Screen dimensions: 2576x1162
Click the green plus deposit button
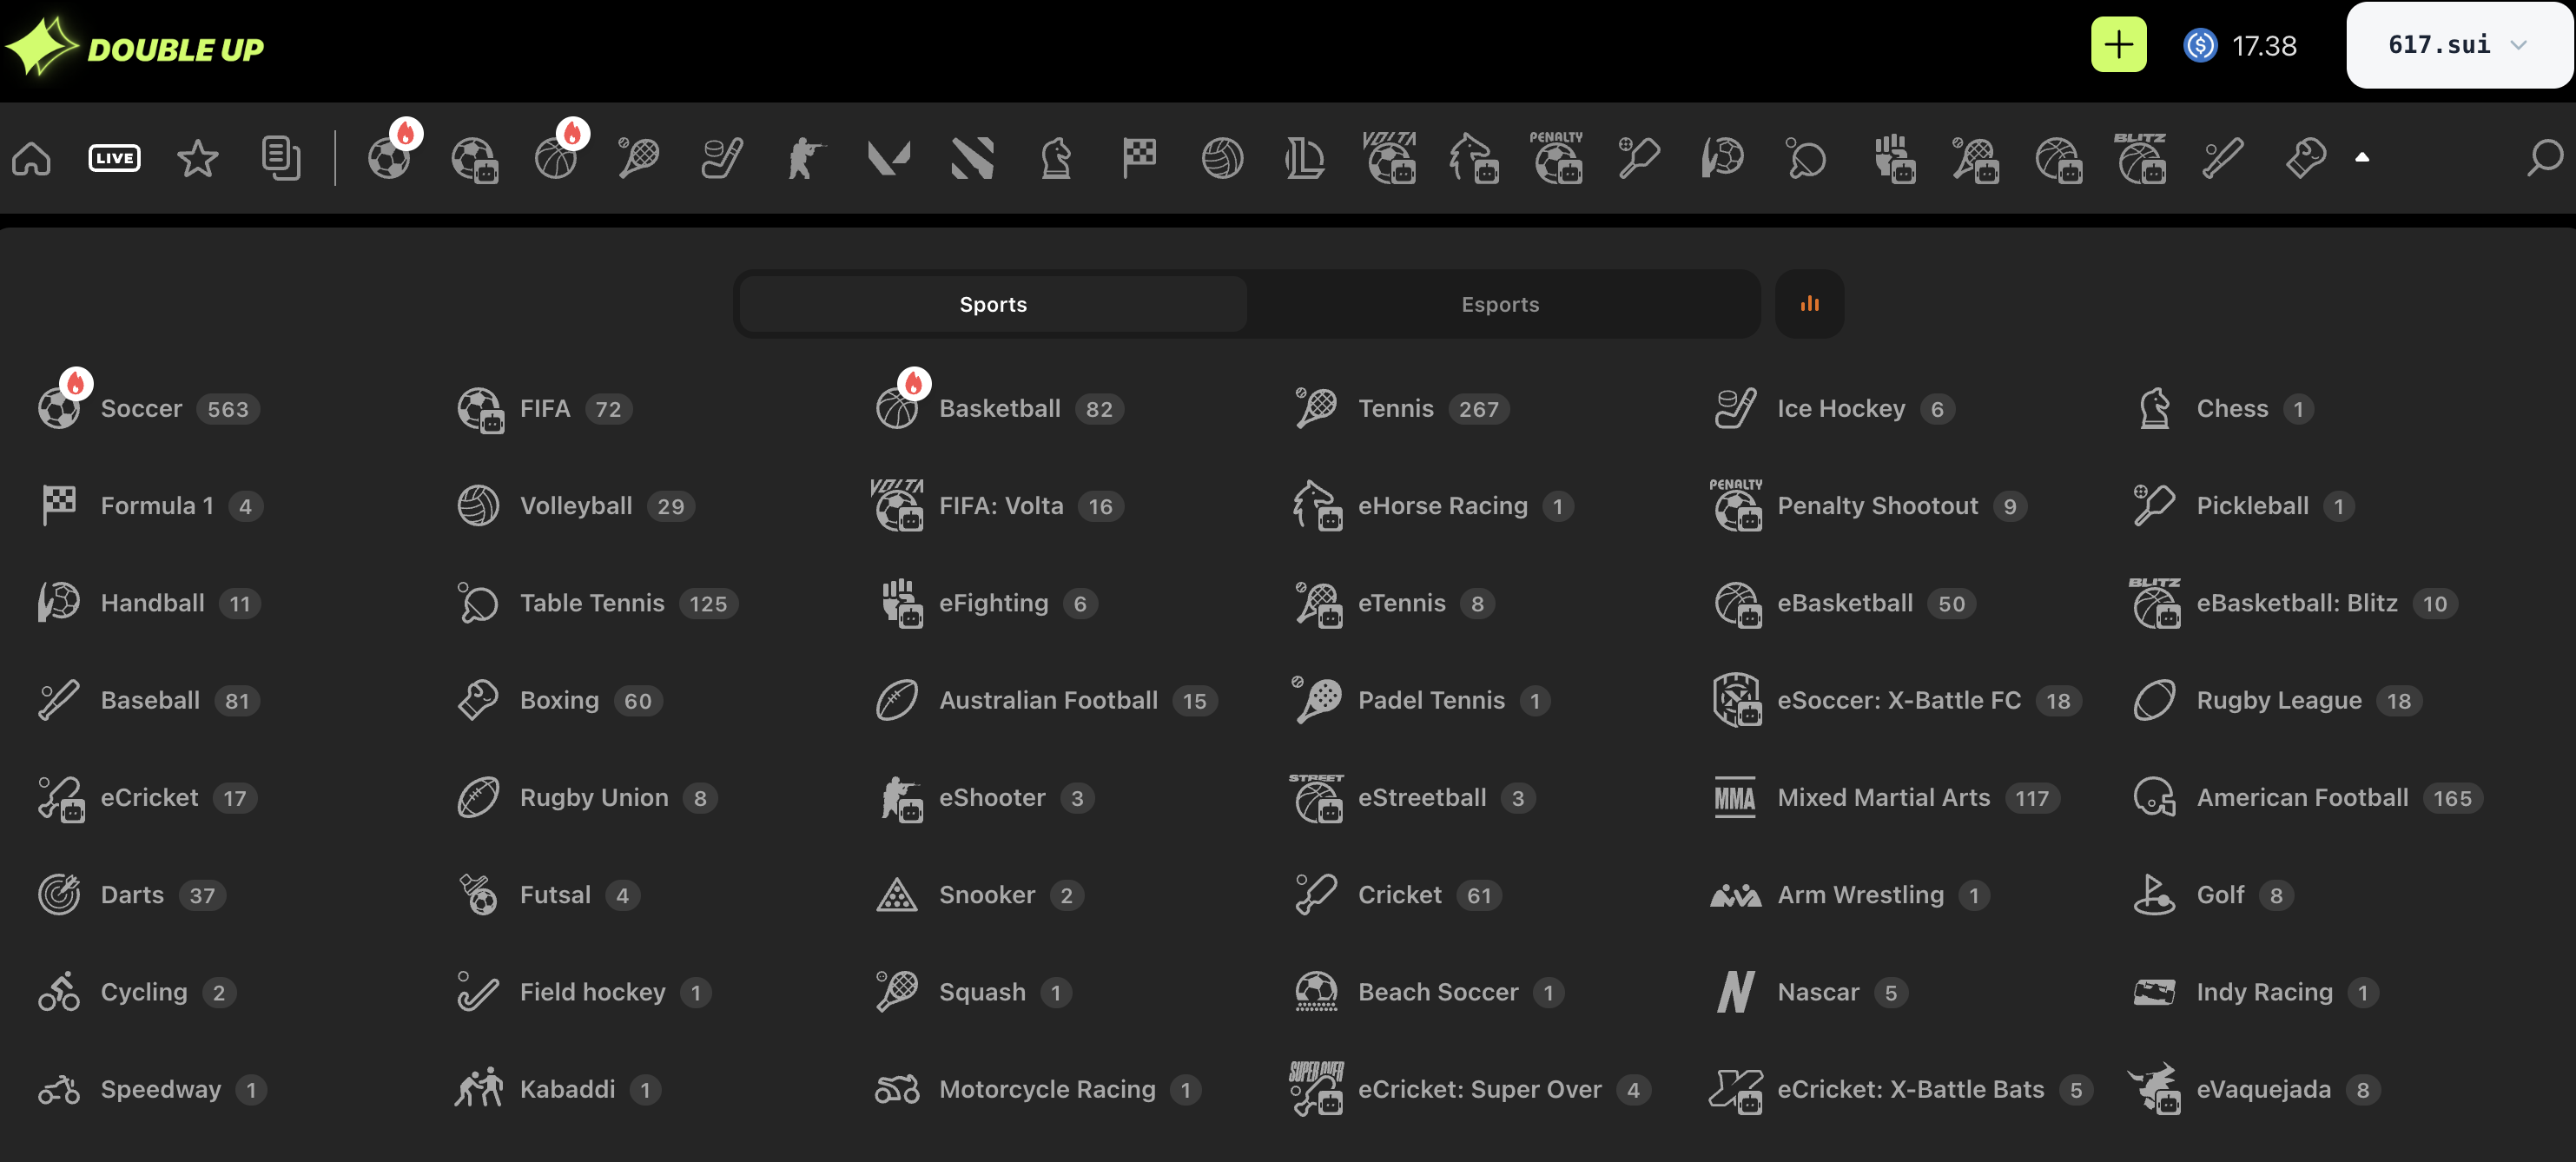[2117, 45]
